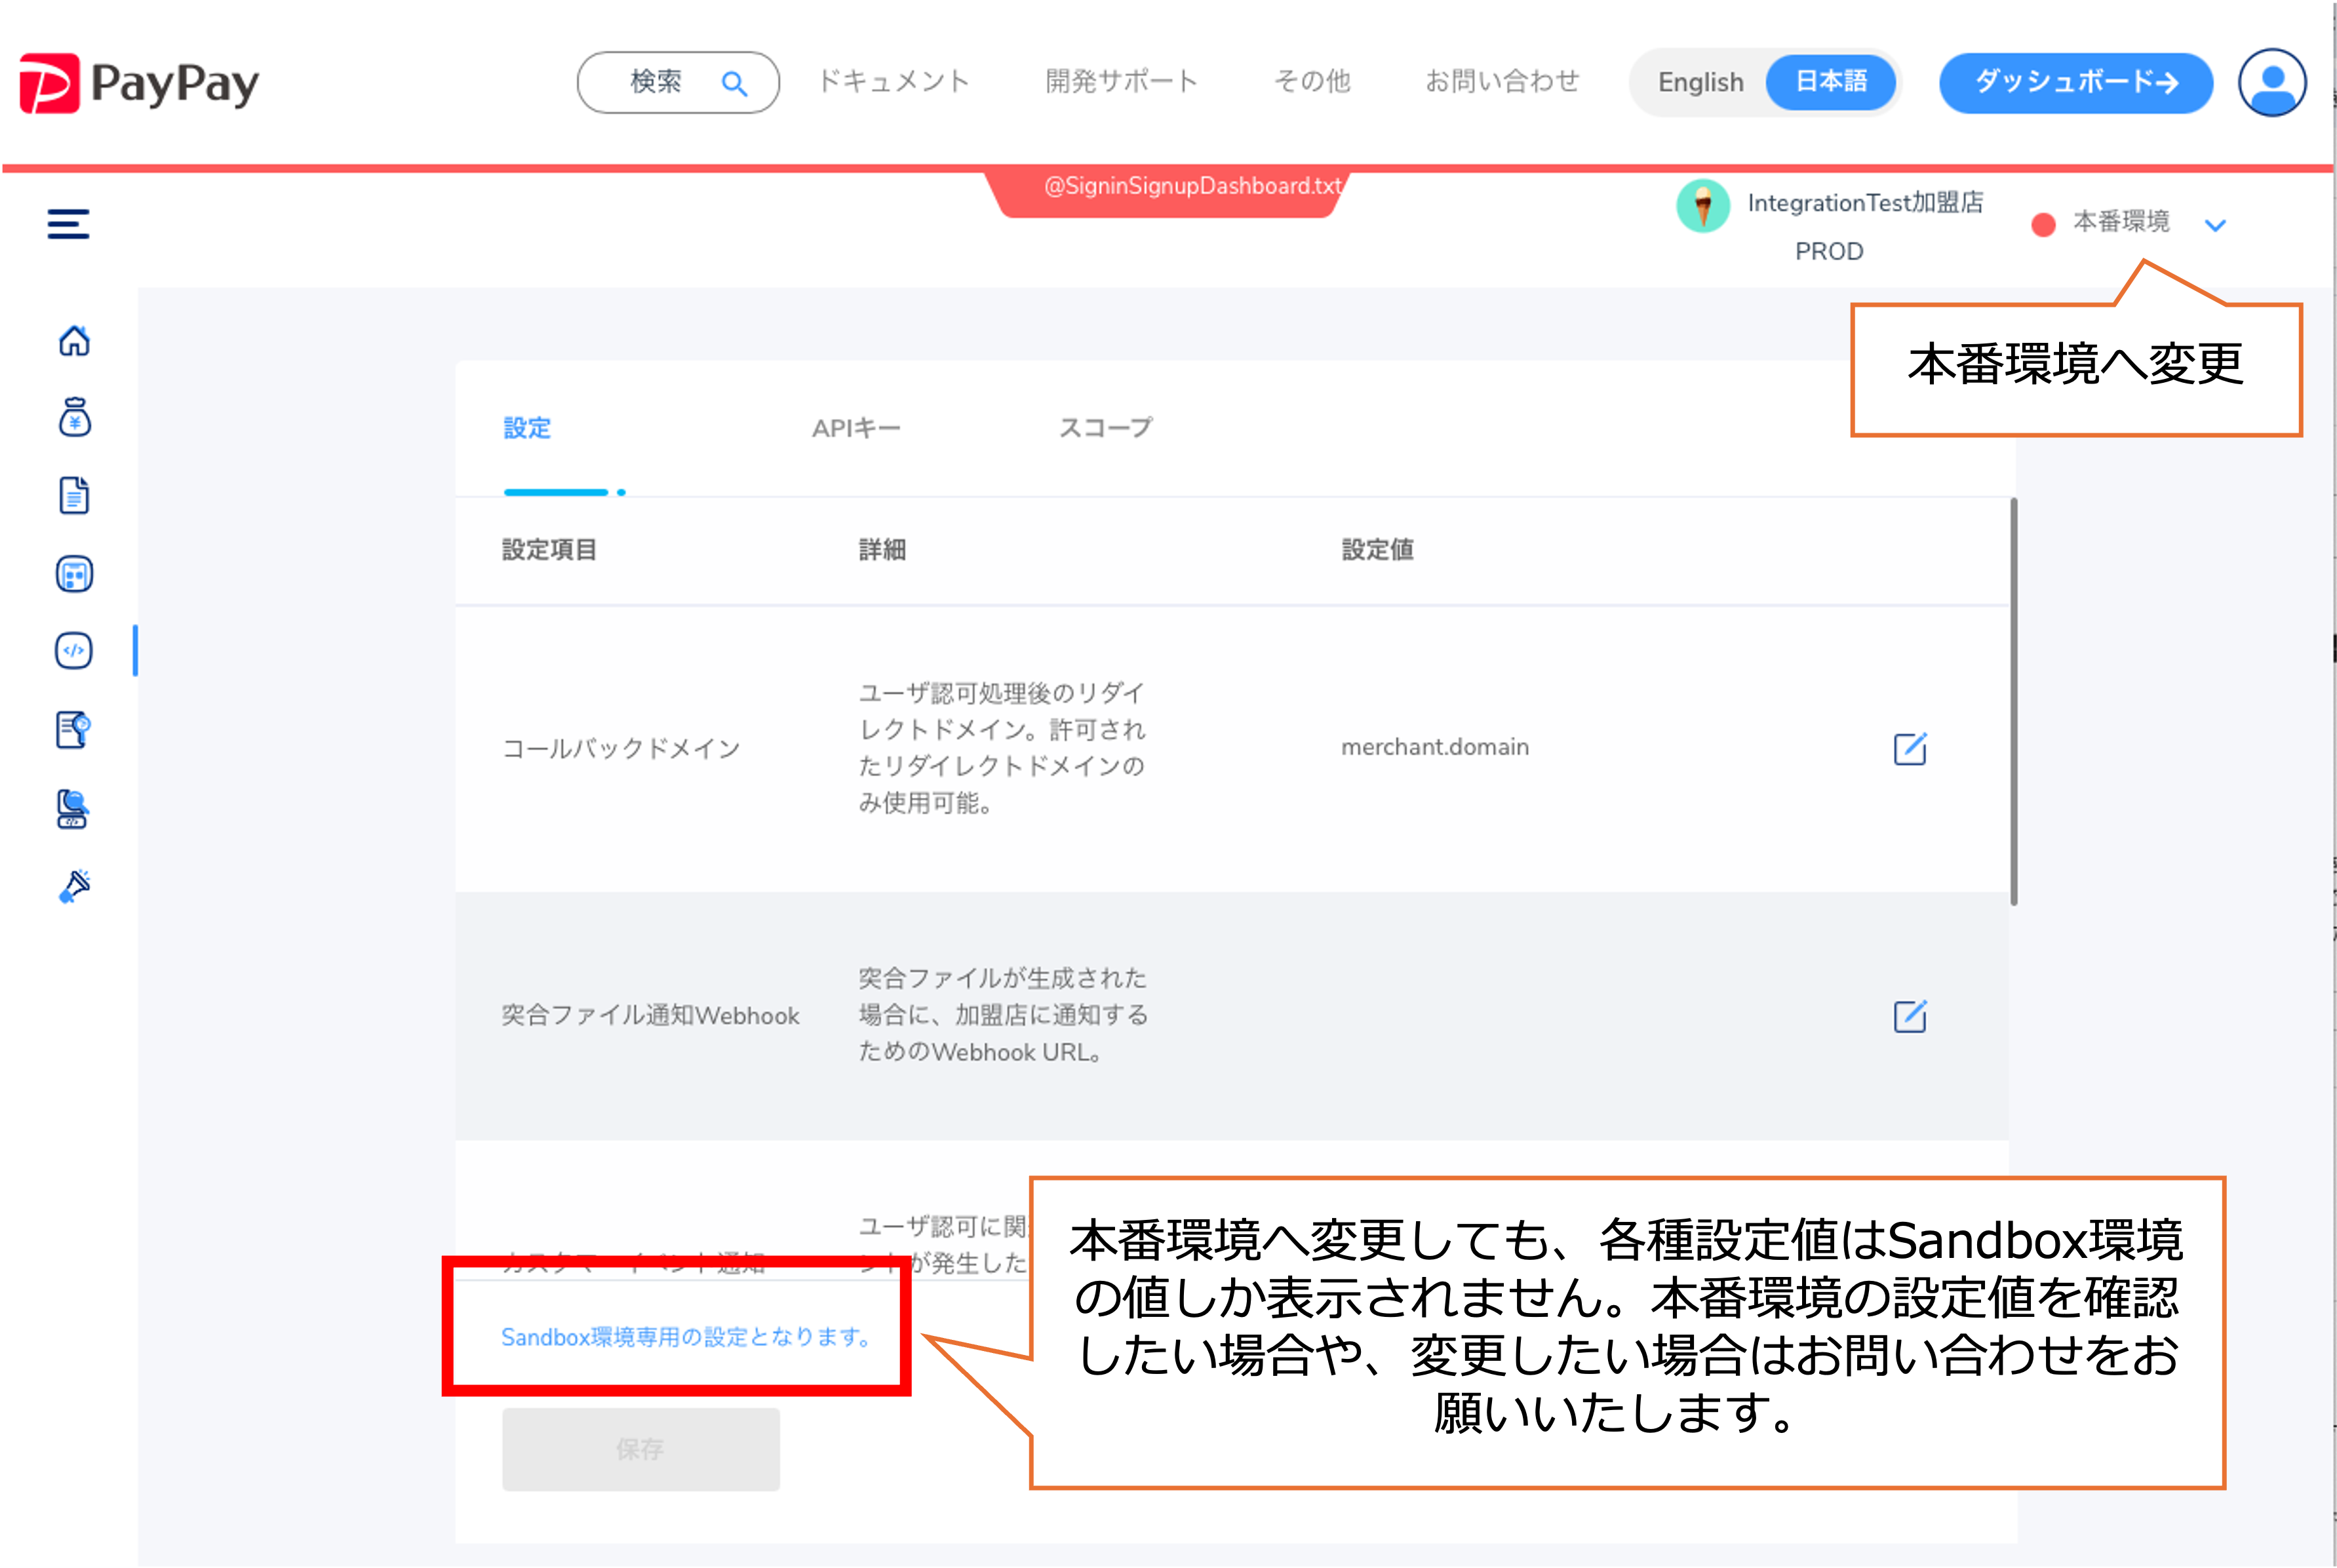The image size is (2337, 1568).
Task: Click the 設定値 column header
Action: (1377, 550)
